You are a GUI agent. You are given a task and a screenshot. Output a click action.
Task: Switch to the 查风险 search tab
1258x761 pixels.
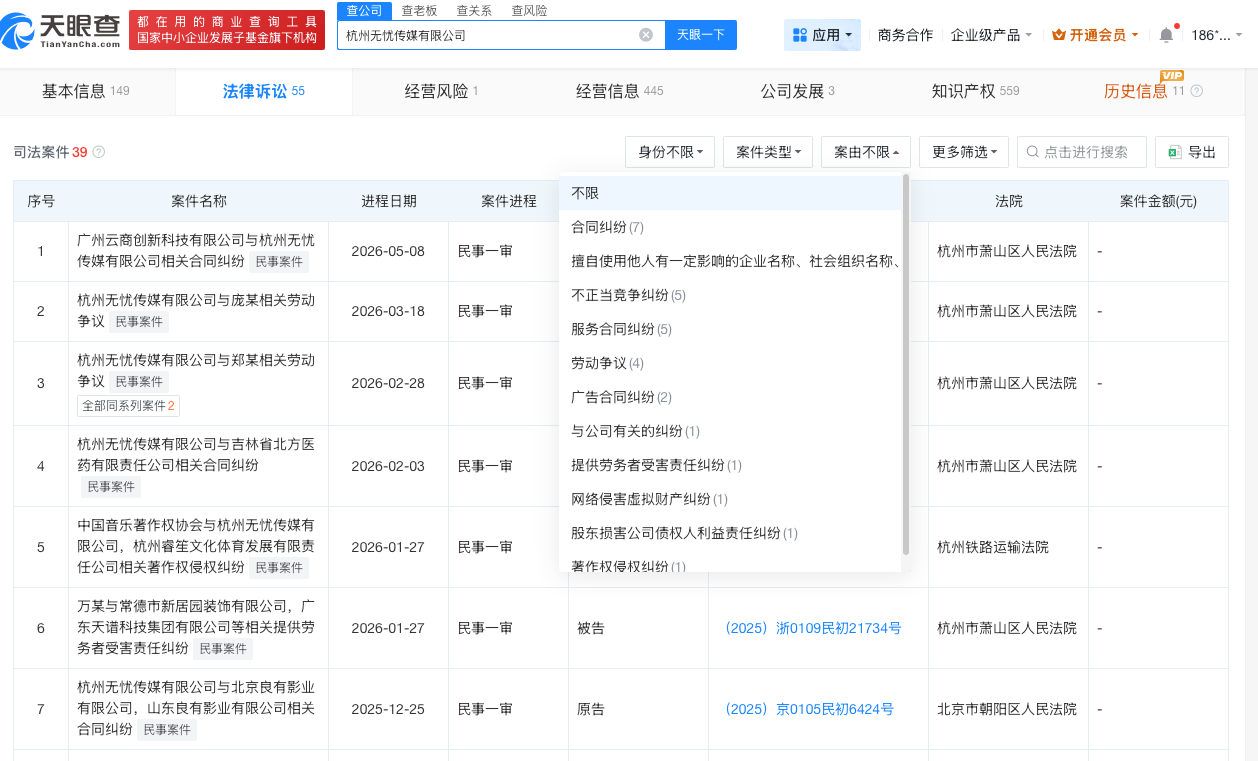(x=529, y=10)
